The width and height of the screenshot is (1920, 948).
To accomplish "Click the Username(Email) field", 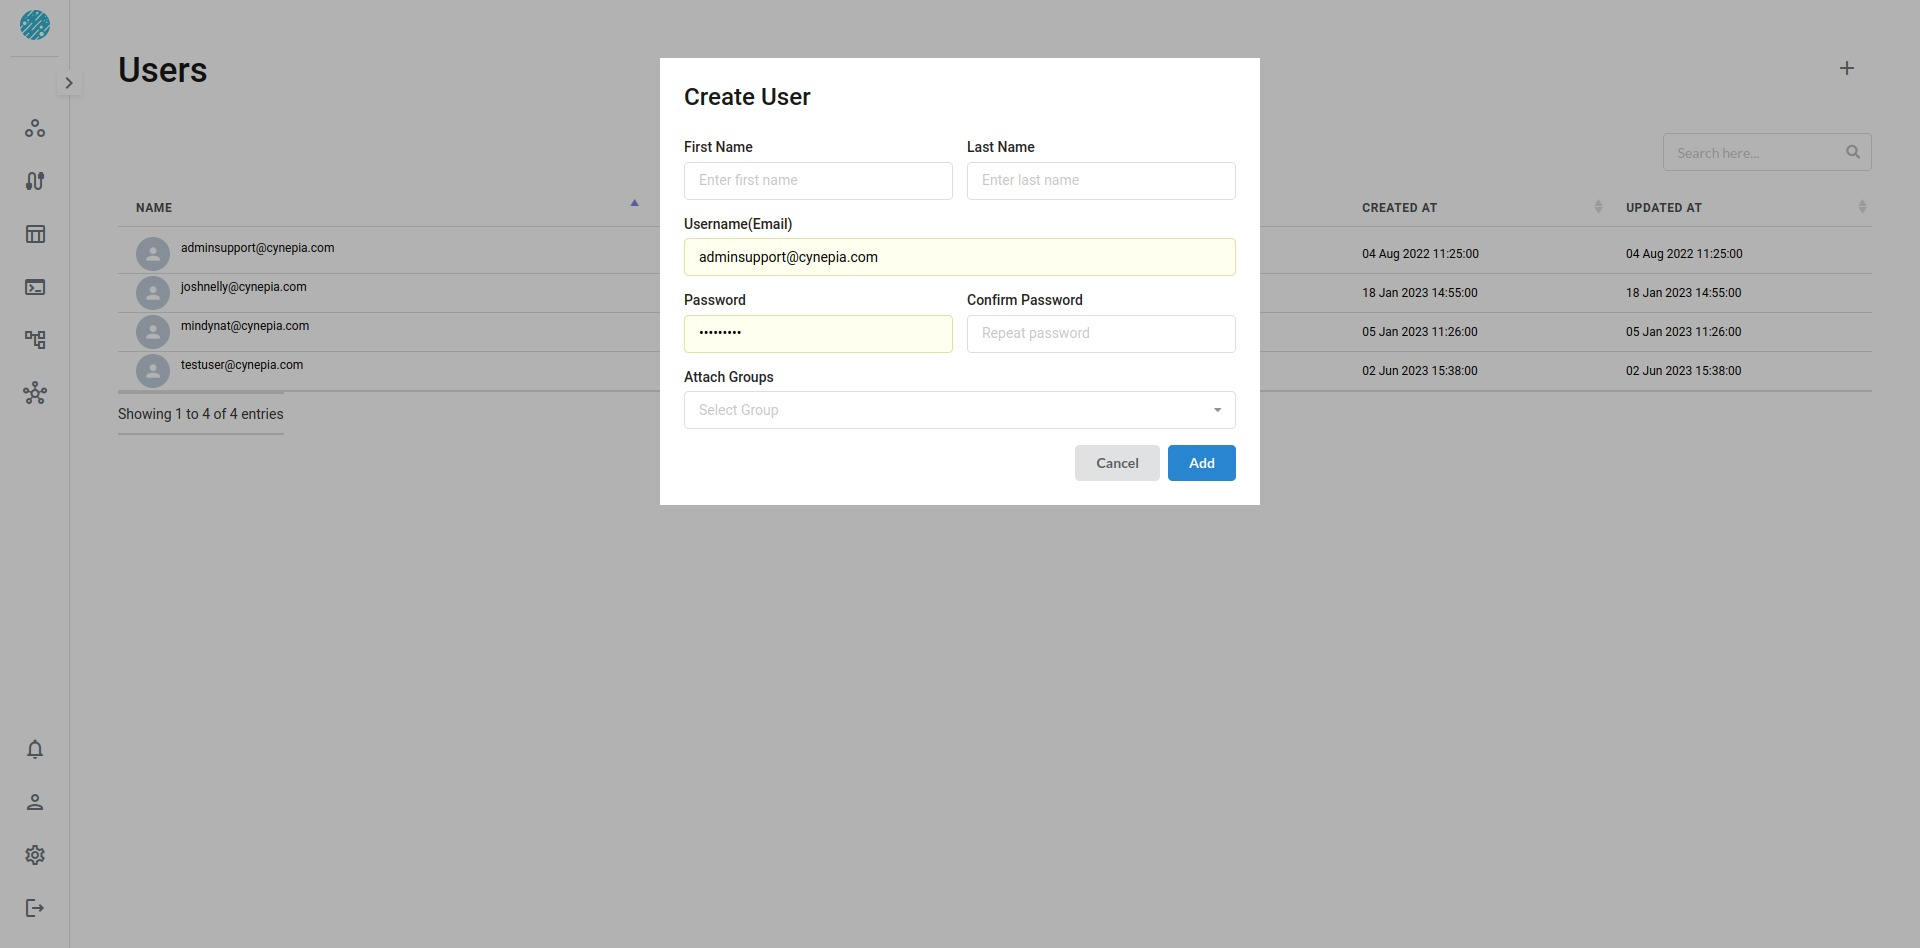I will pyautogui.click(x=960, y=257).
